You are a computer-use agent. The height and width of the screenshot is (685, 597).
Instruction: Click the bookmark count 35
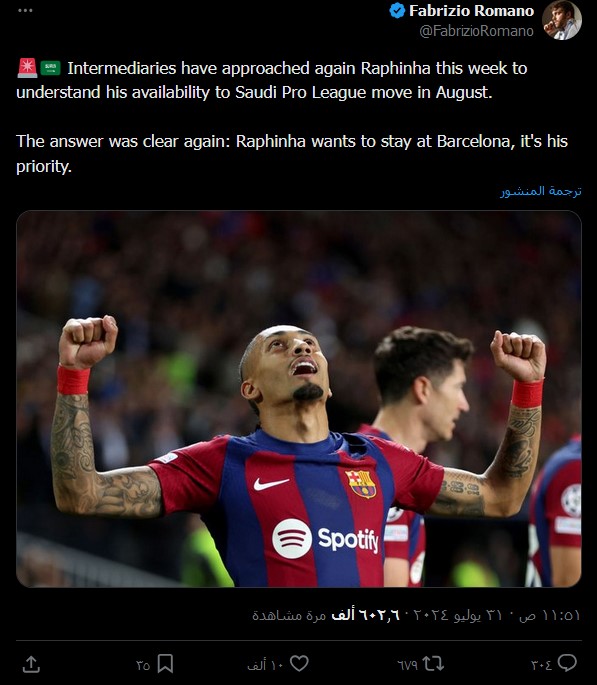[143, 665]
